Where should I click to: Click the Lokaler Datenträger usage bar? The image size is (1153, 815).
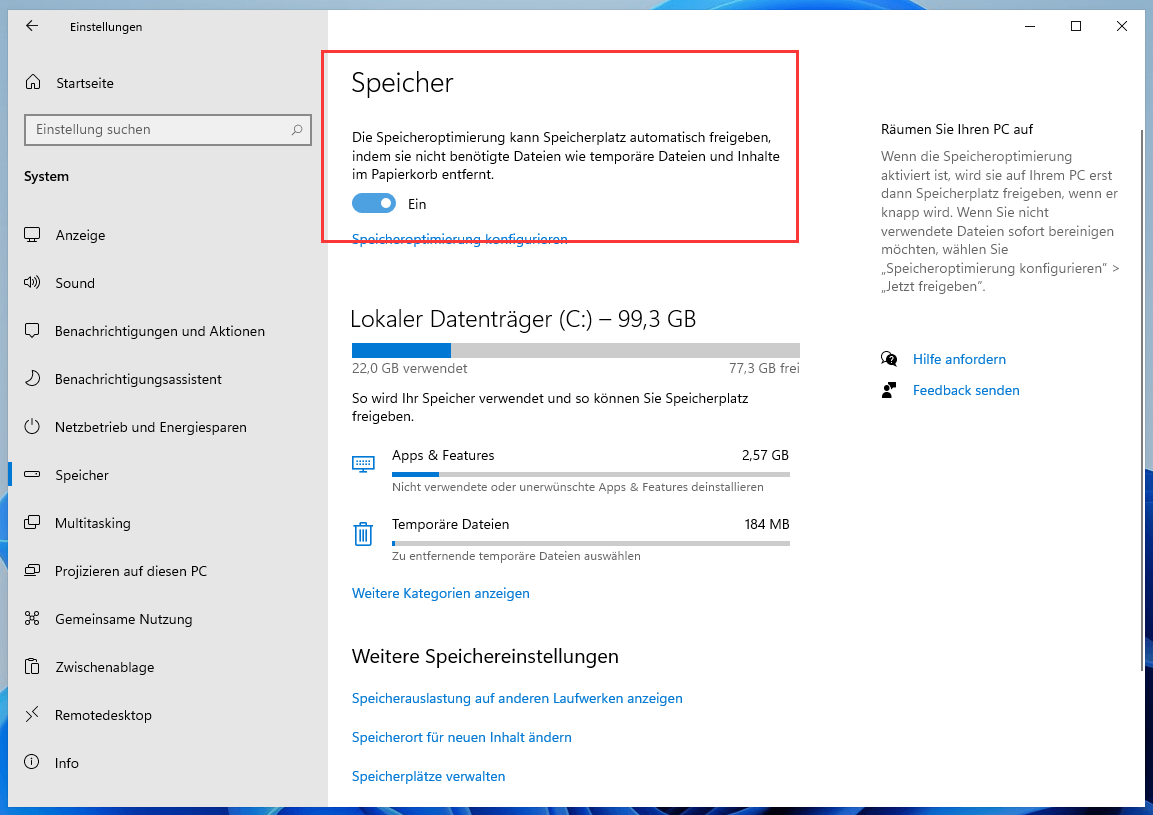pos(575,350)
